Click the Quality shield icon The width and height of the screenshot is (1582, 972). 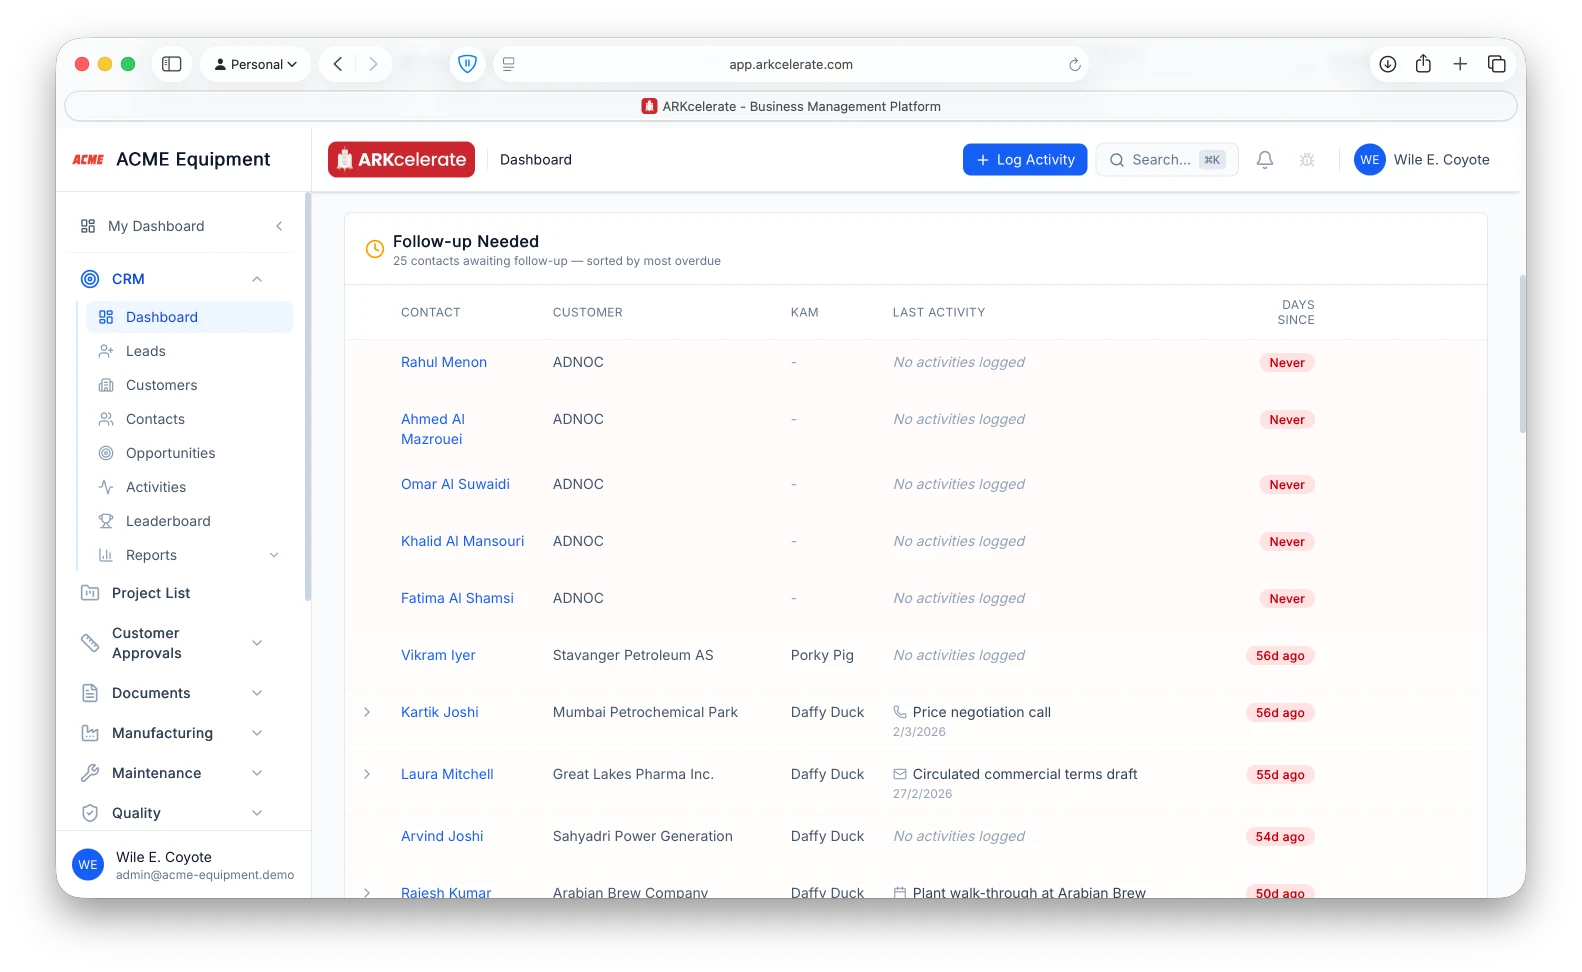coord(90,813)
